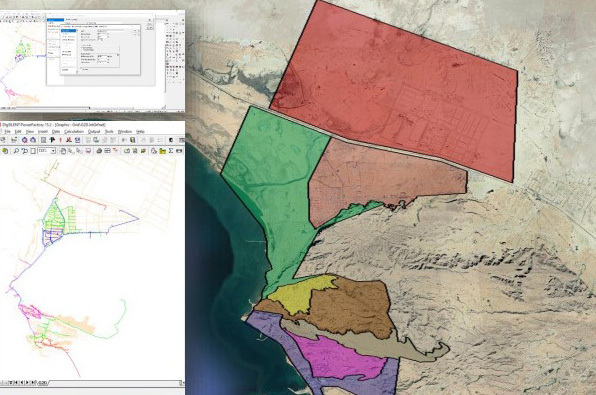596x395 pixels.
Task: Click the grey grid icon in the main toolbar
Action: [x=43, y=140]
